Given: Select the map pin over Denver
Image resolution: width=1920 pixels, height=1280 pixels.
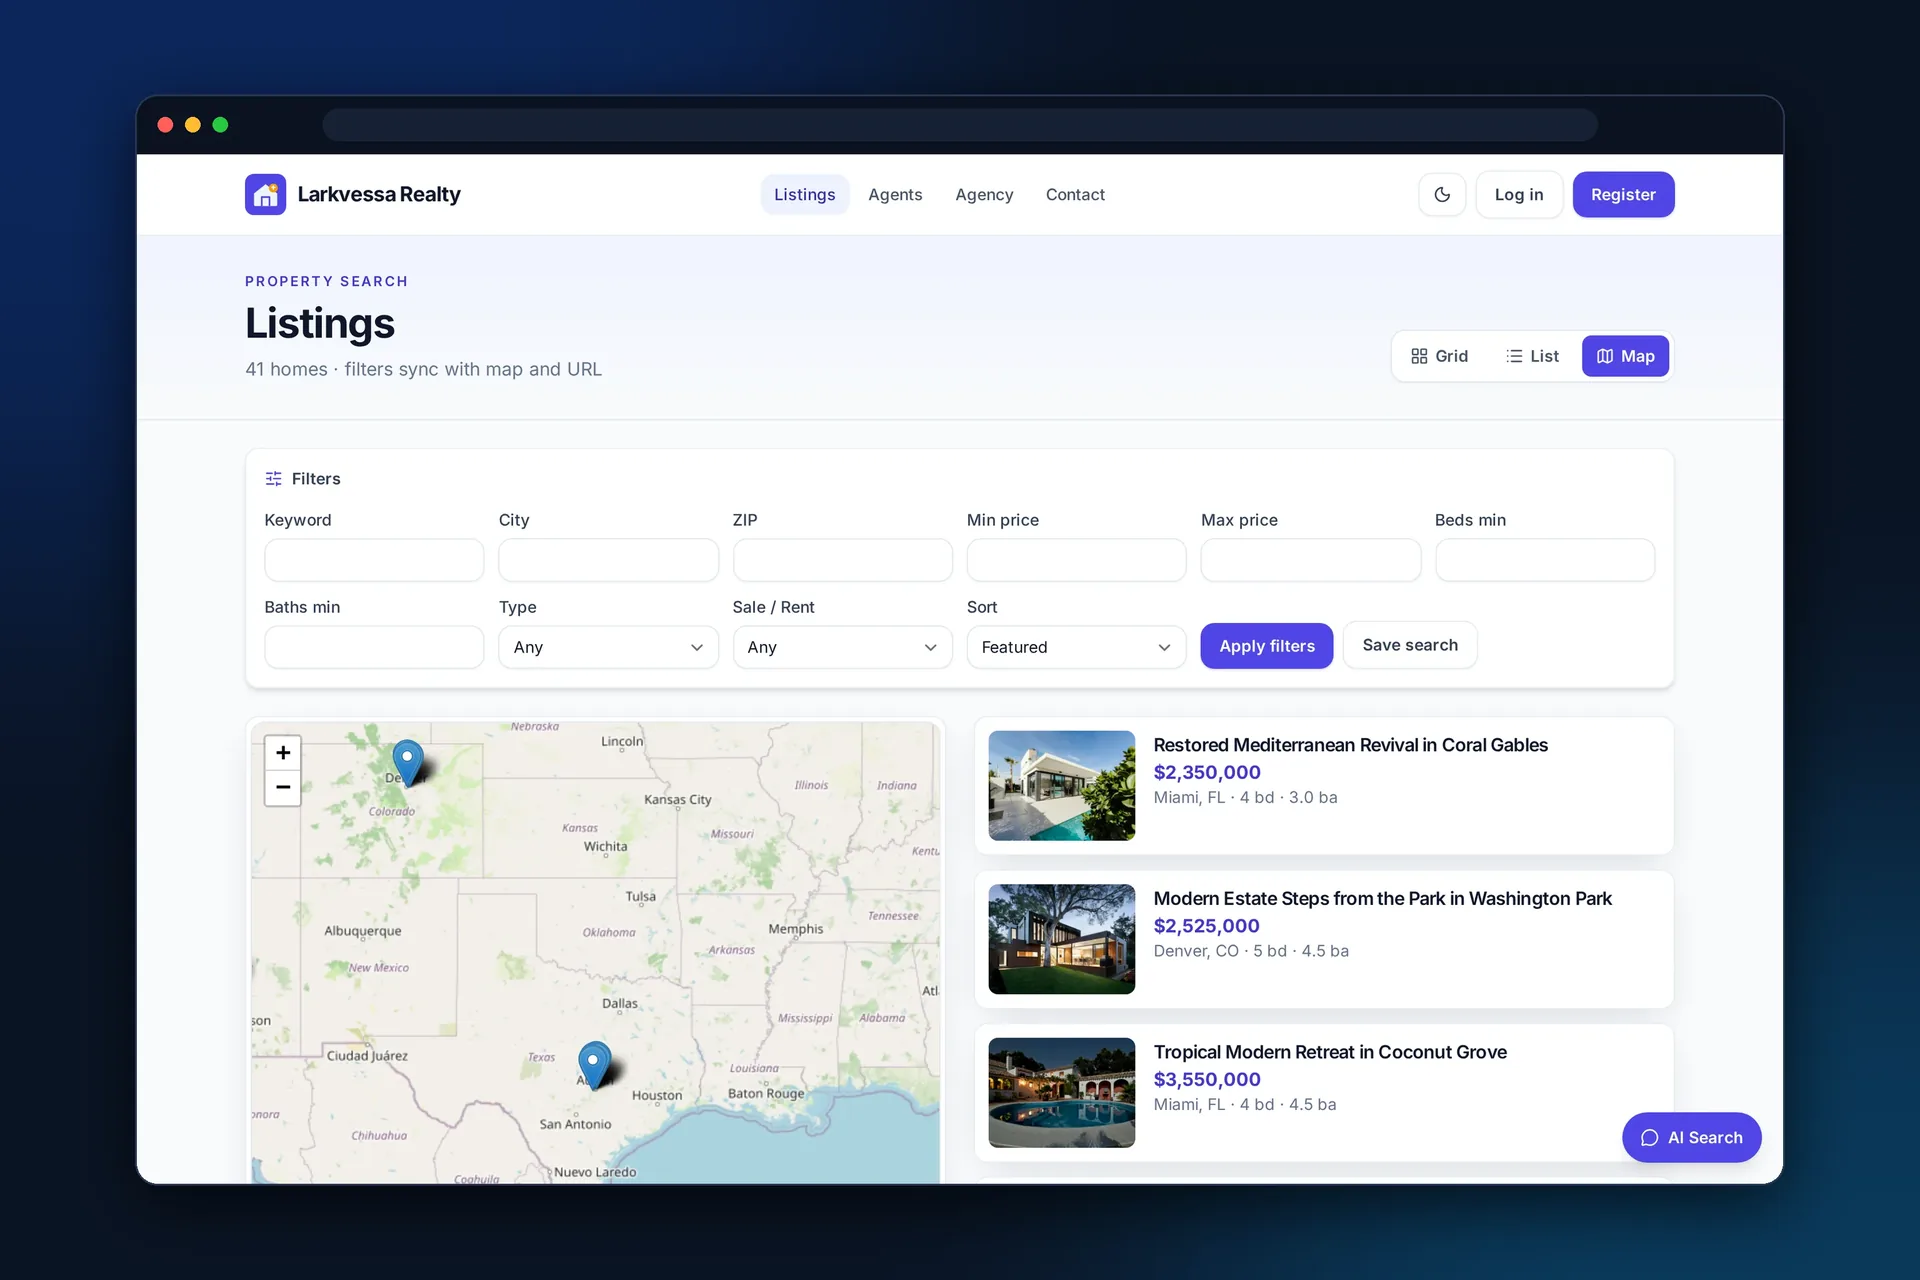Looking at the screenshot, I should point(408,762).
